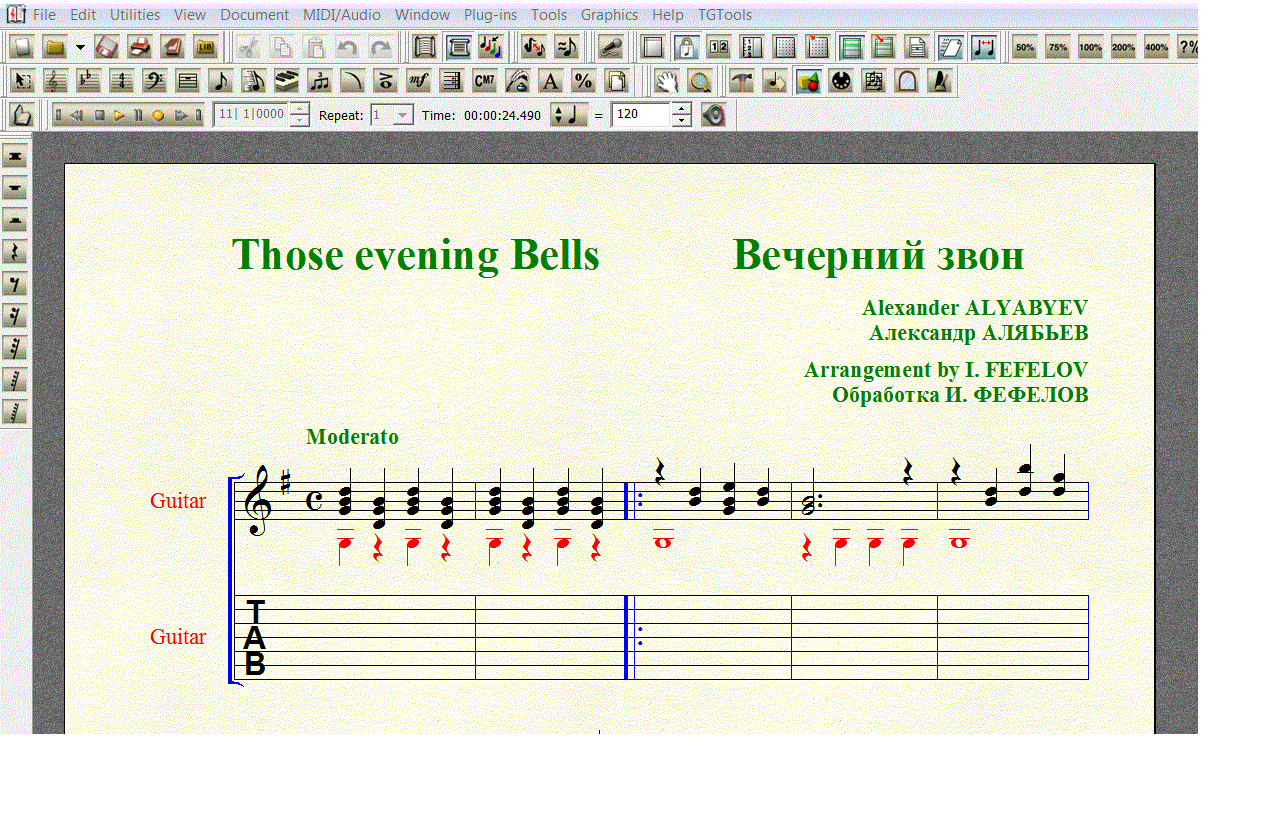Toggle the two-notes-with-red-arrow icon
Screen dimensions: 1274x817
coord(983,47)
